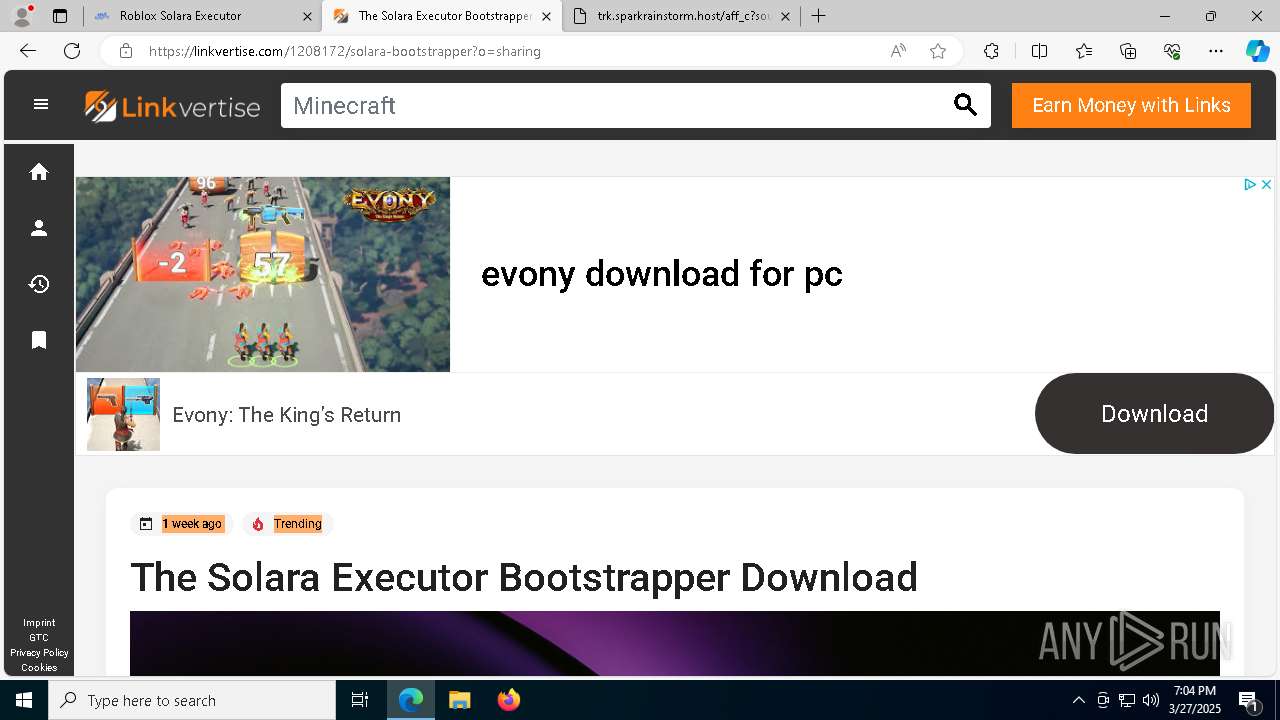Open Tab actions menu icon
Screen dimensions: 1280x720
(60, 16)
